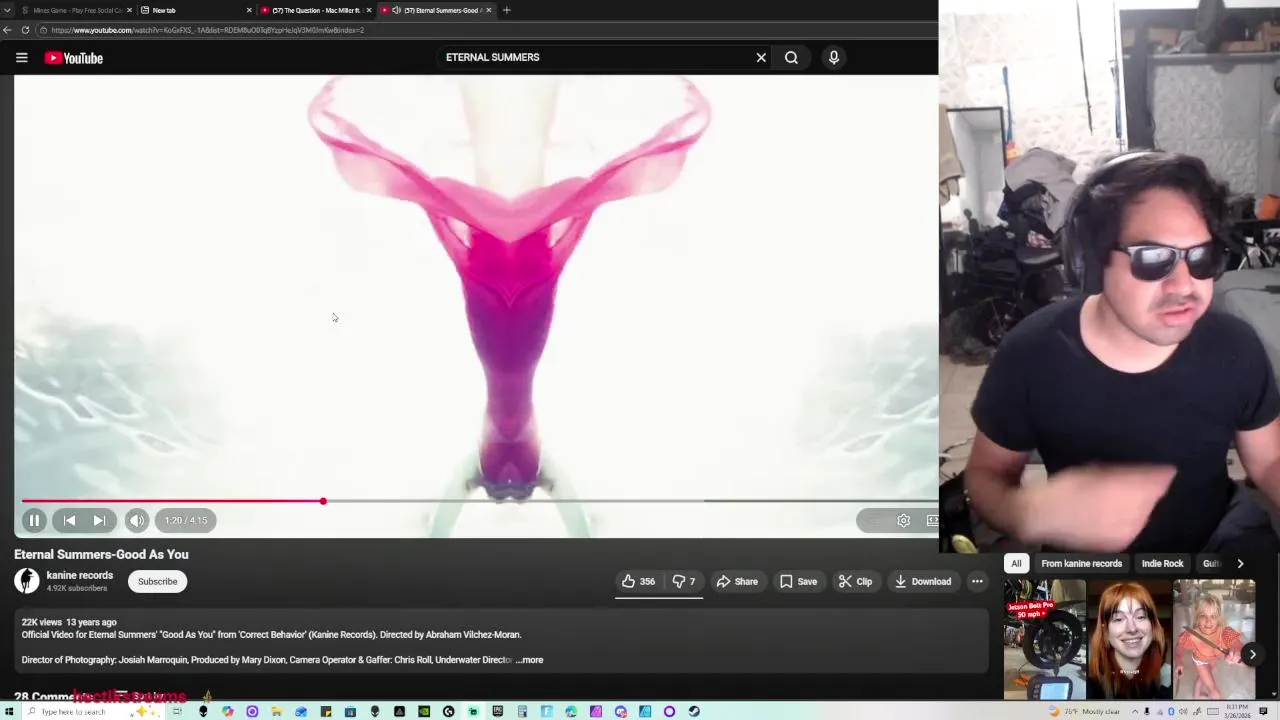
Task: Expand the browser tab search dropdown
Action: point(8,10)
